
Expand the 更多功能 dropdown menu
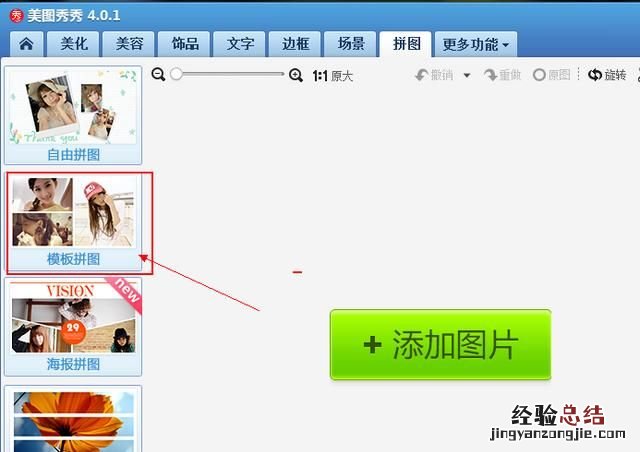click(476, 44)
